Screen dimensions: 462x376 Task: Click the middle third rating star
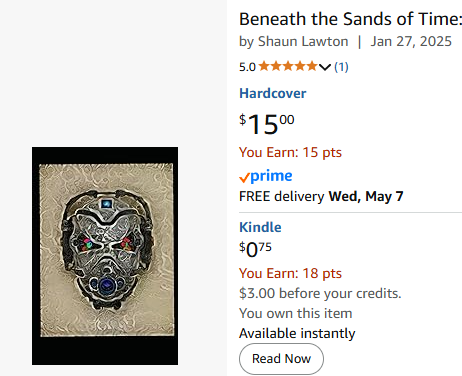(288, 66)
